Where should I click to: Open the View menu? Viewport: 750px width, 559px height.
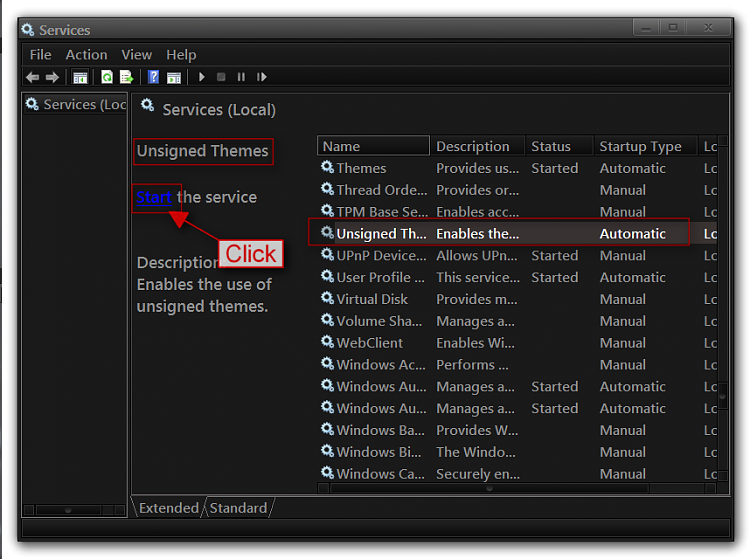136,55
